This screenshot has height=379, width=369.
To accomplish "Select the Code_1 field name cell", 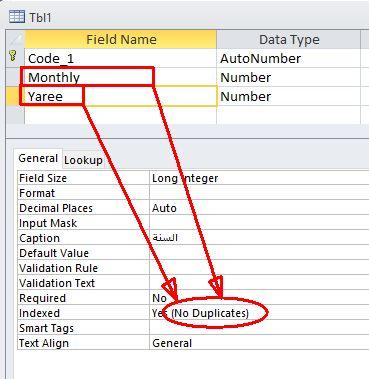I will [x=121, y=58].
